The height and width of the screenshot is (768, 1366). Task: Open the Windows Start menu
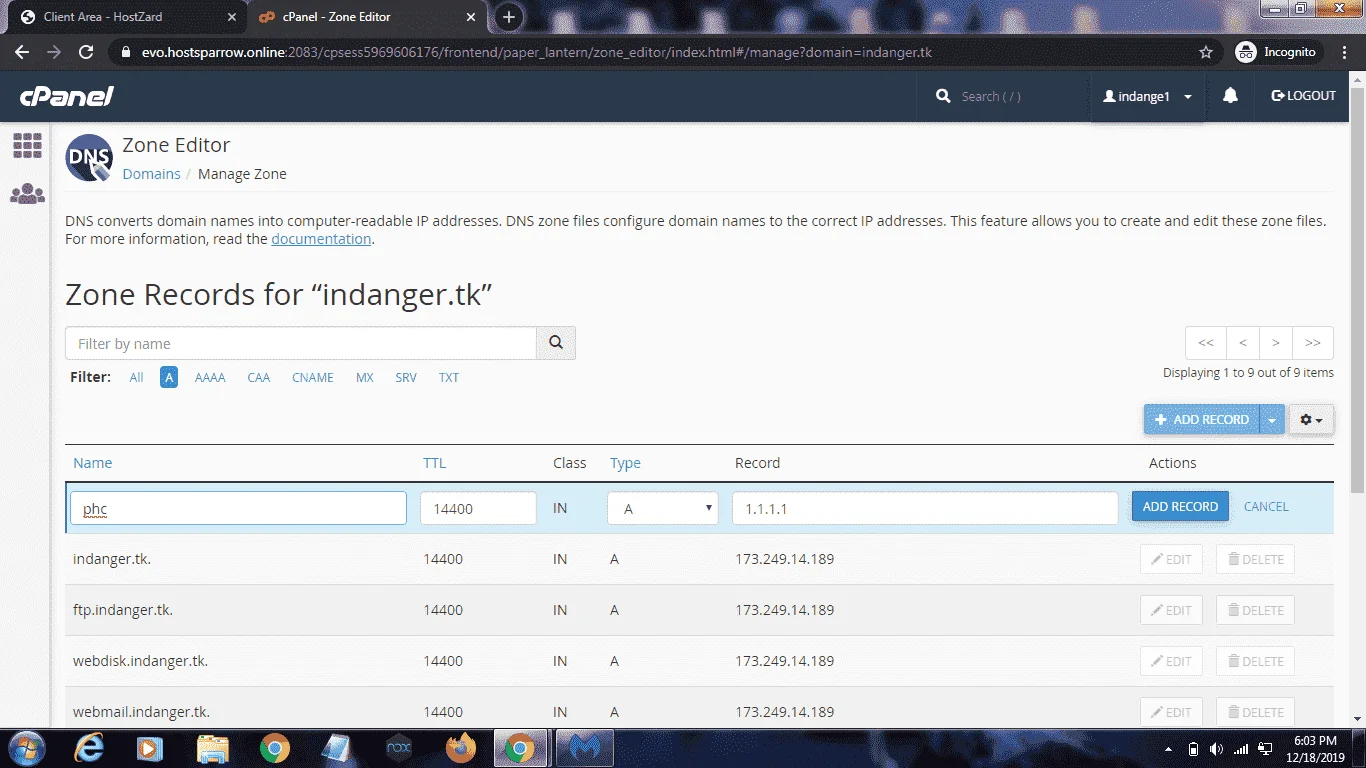tap(25, 748)
